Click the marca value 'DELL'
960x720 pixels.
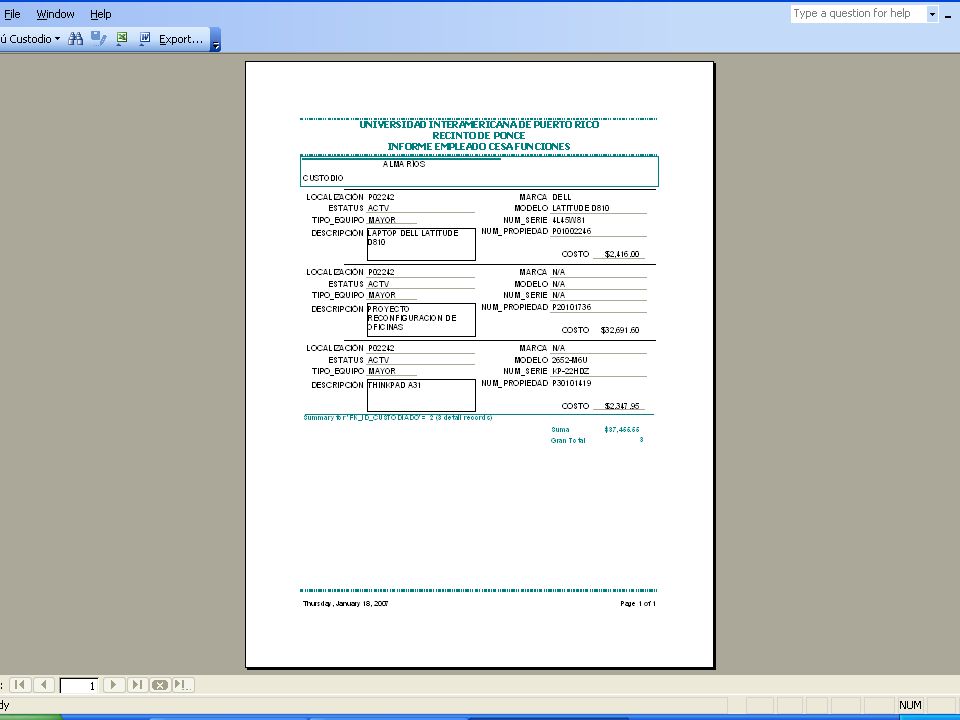561,197
